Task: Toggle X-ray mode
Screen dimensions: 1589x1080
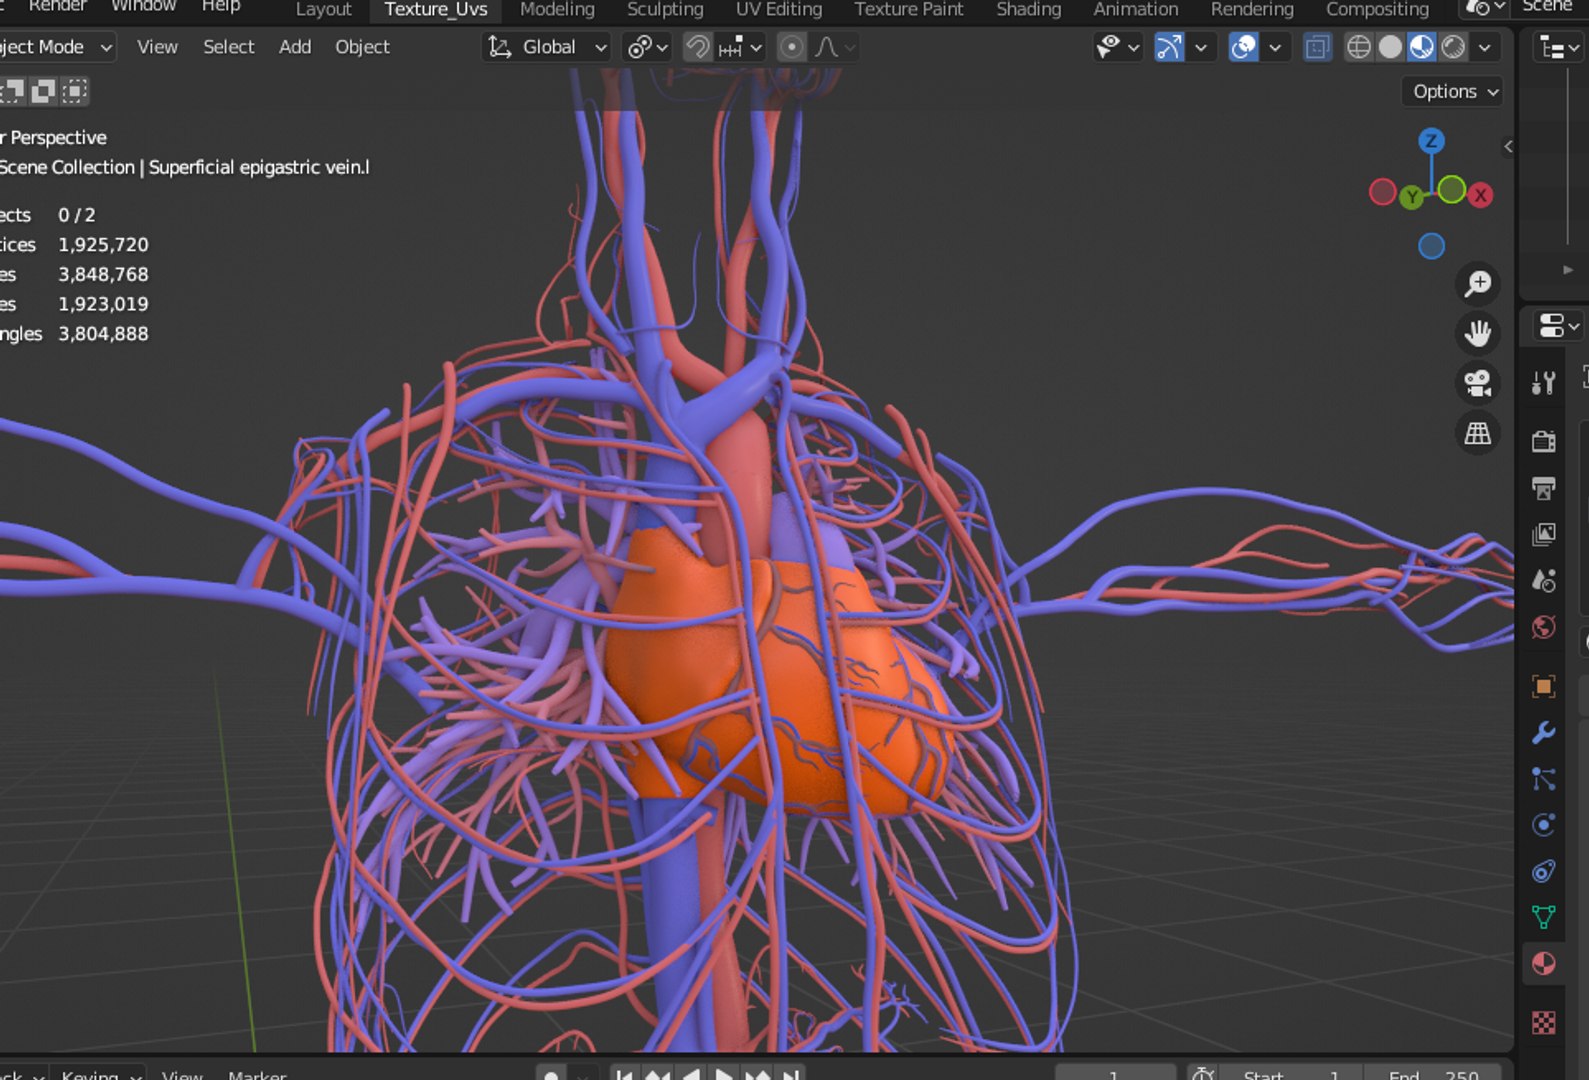Action: pos(1318,47)
